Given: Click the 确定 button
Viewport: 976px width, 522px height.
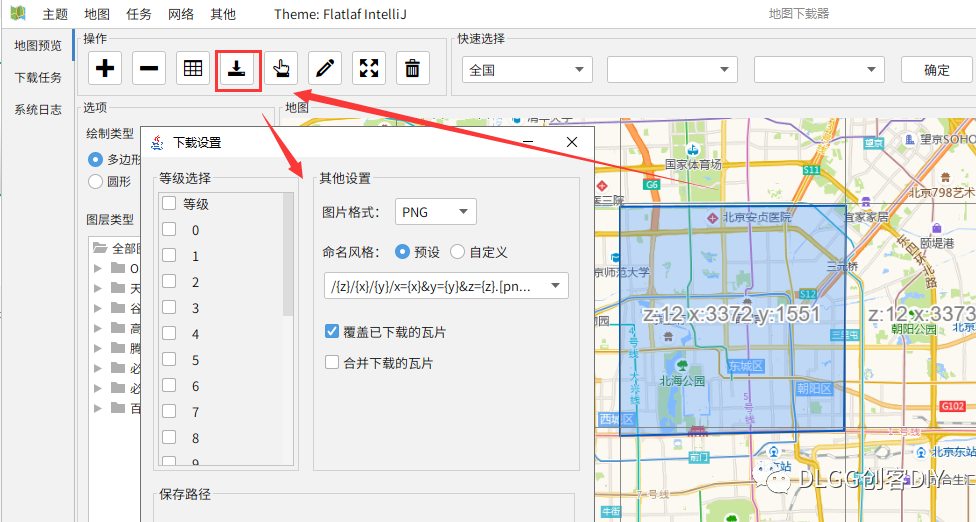Looking at the screenshot, I should pos(937,70).
